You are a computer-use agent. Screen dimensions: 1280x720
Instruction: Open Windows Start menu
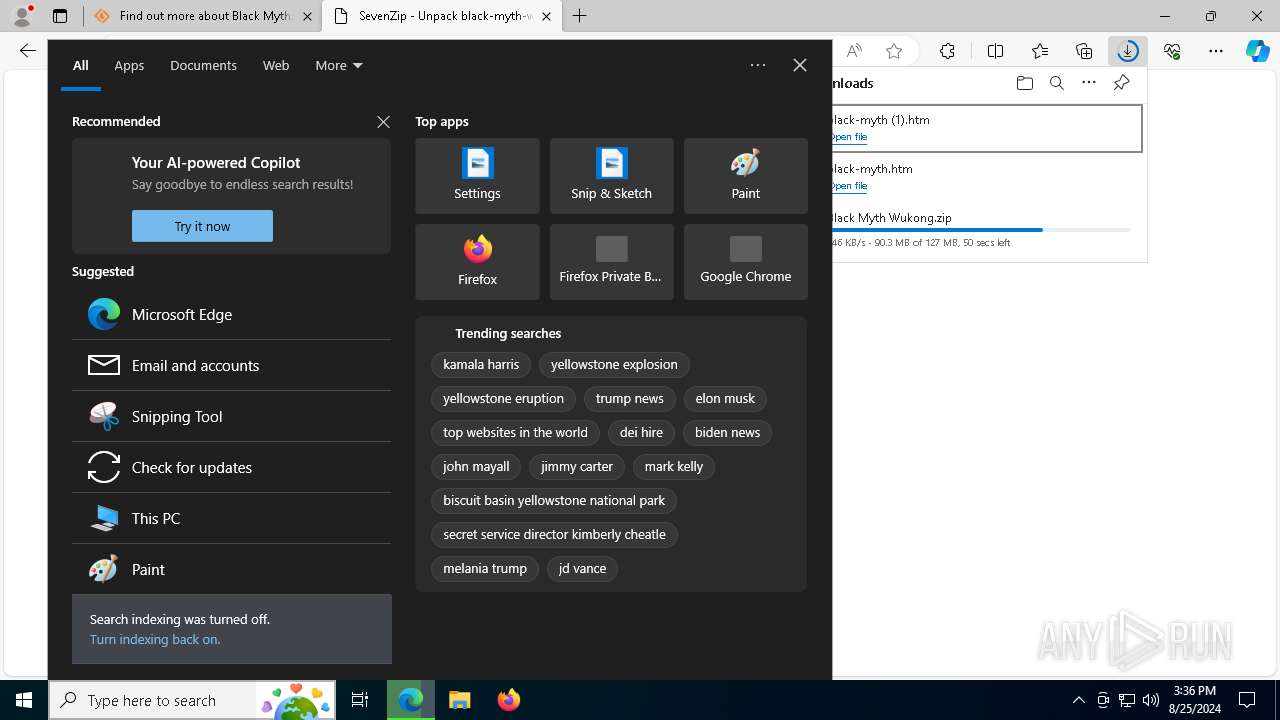[24, 700]
